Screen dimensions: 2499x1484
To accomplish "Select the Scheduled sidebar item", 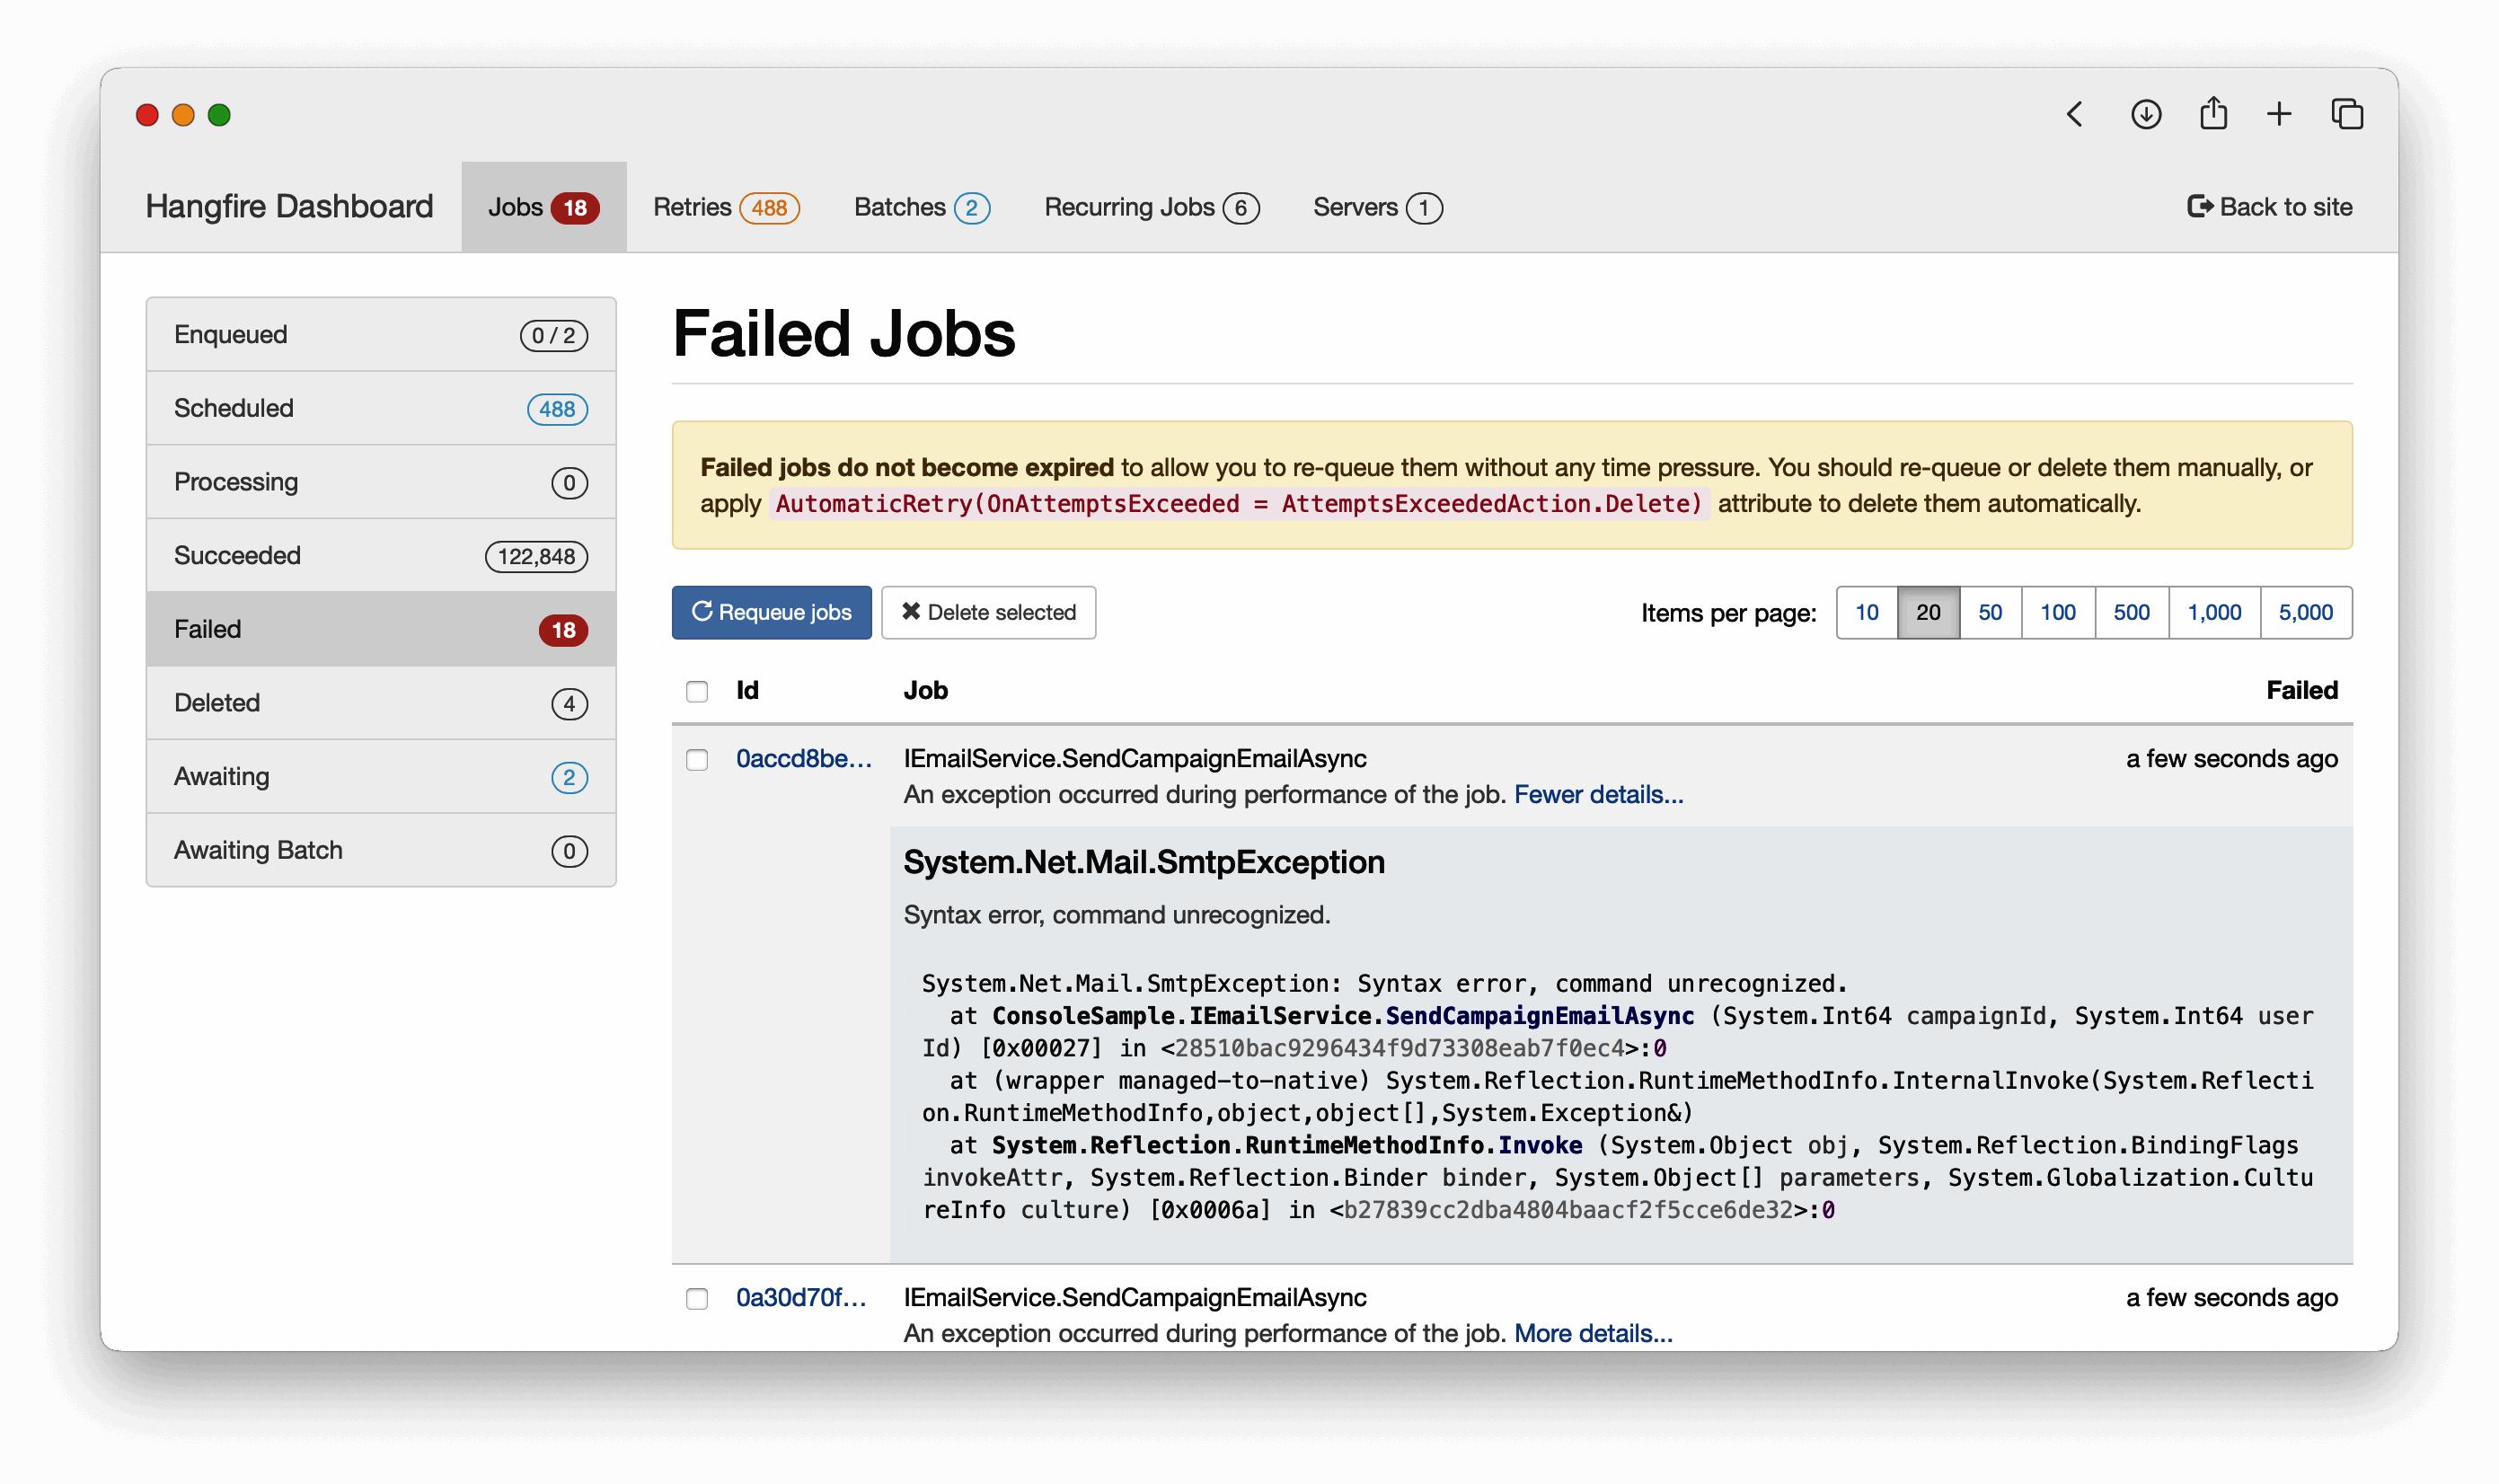I will tap(380, 408).
